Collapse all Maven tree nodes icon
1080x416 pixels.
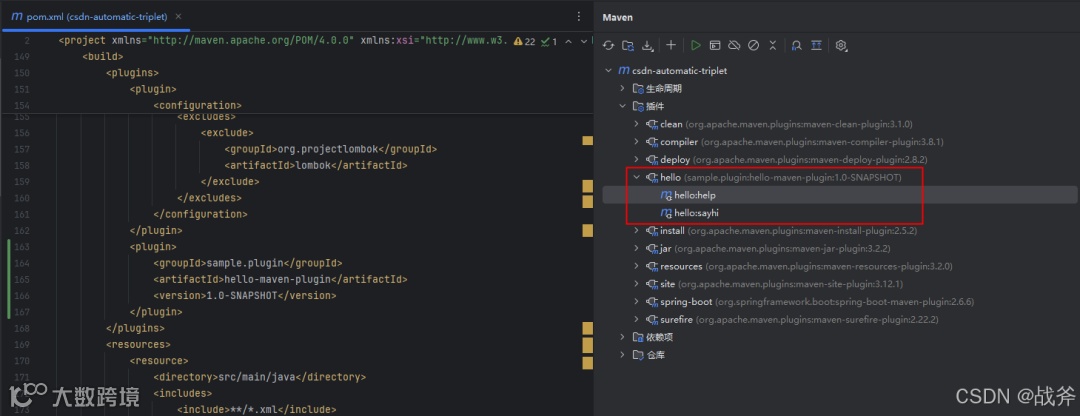click(x=773, y=45)
